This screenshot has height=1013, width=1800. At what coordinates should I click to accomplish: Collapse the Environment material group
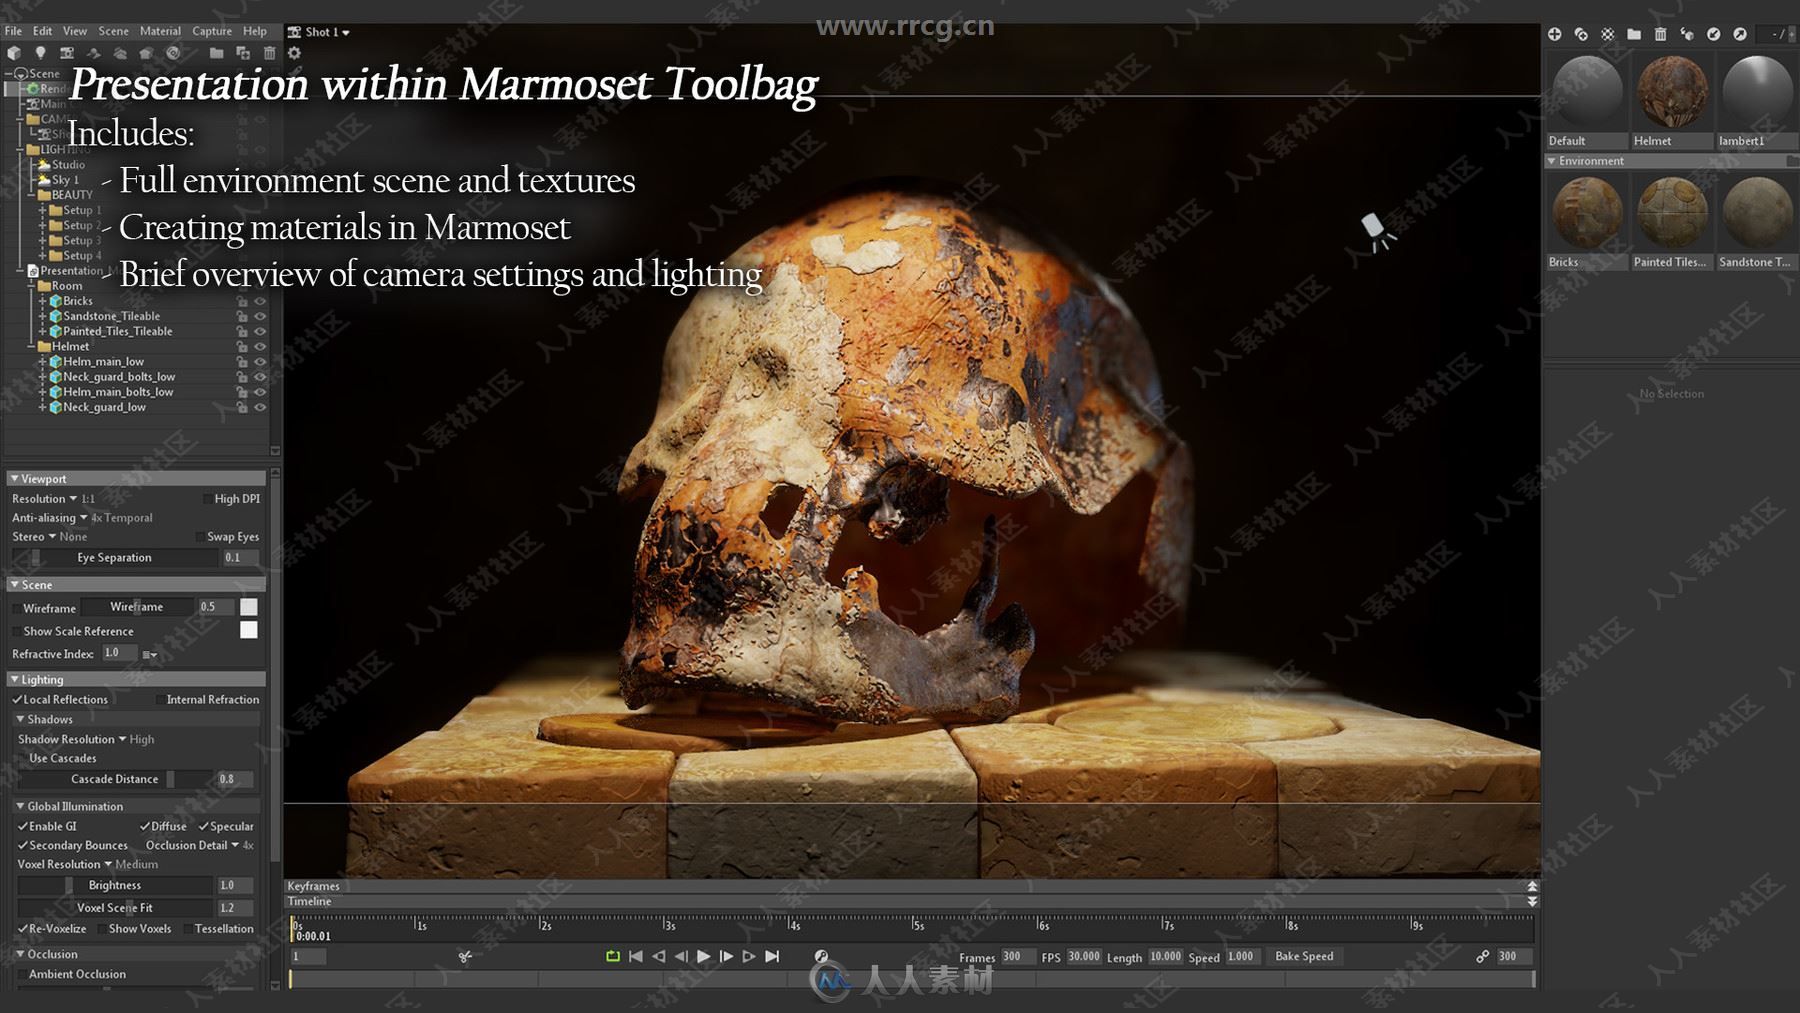pos(1552,161)
